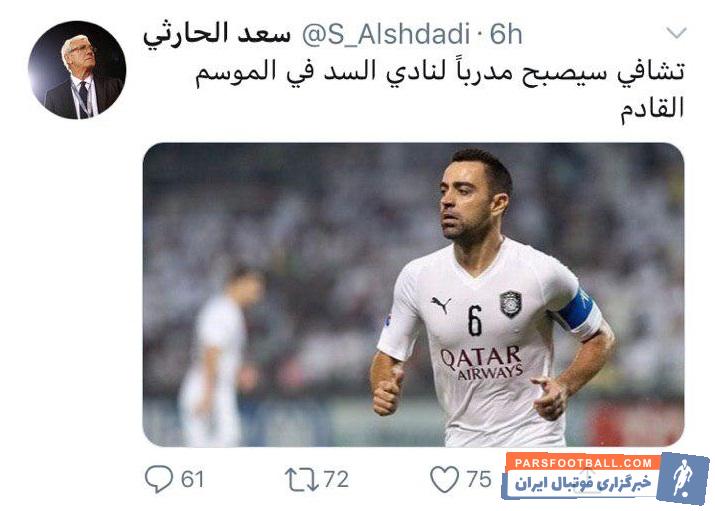Click the PARSFOOTBALL.COM orange watermark label
The width and height of the screenshot is (715, 511).
click(x=583, y=463)
